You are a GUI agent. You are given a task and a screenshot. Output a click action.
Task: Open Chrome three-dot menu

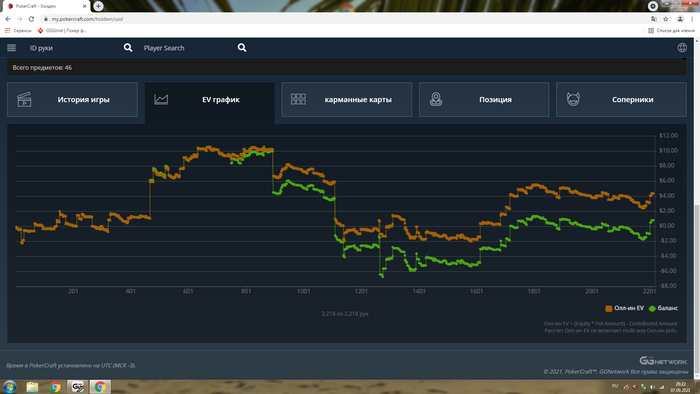pos(692,19)
